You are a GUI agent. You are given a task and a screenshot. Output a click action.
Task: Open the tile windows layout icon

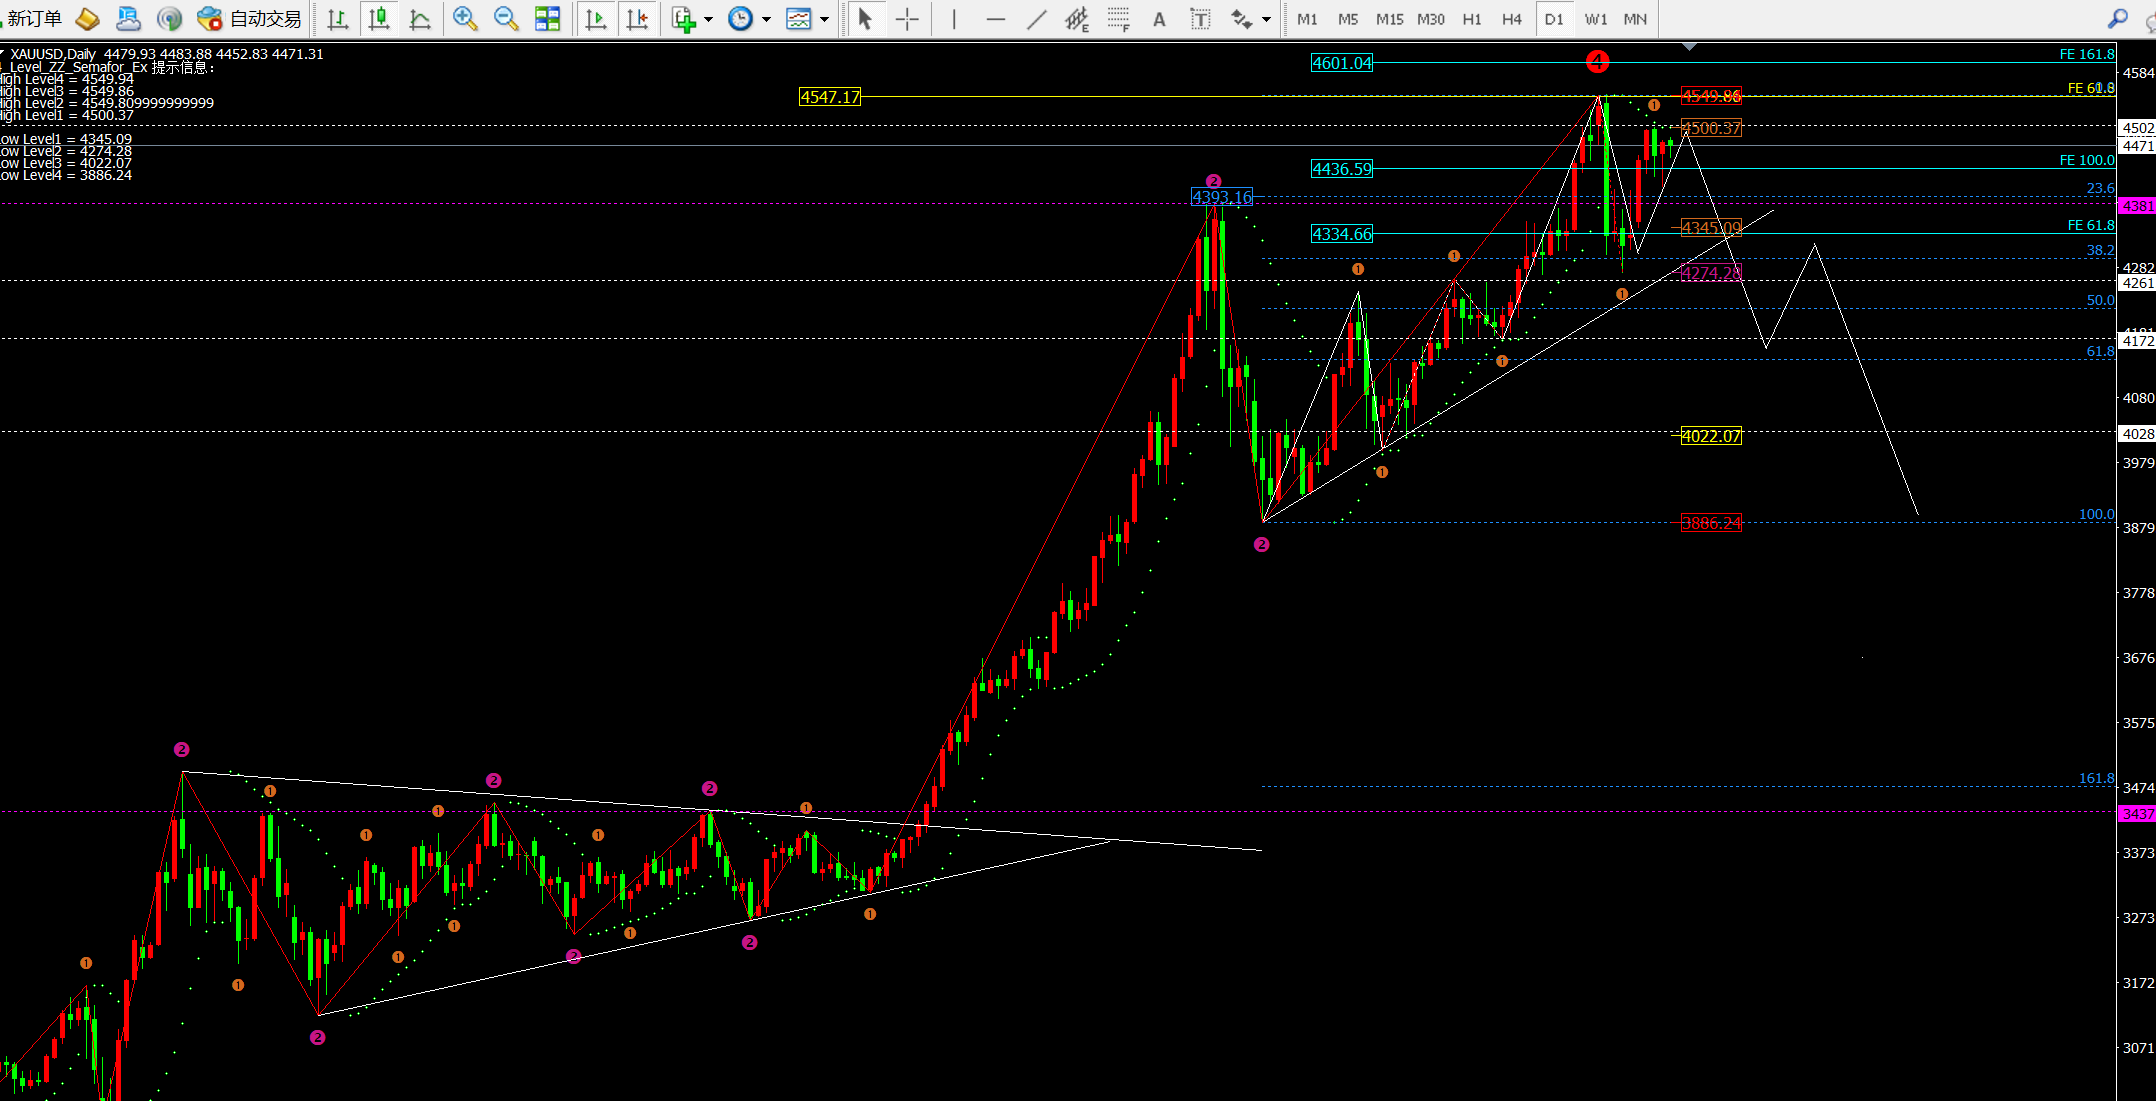547,18
